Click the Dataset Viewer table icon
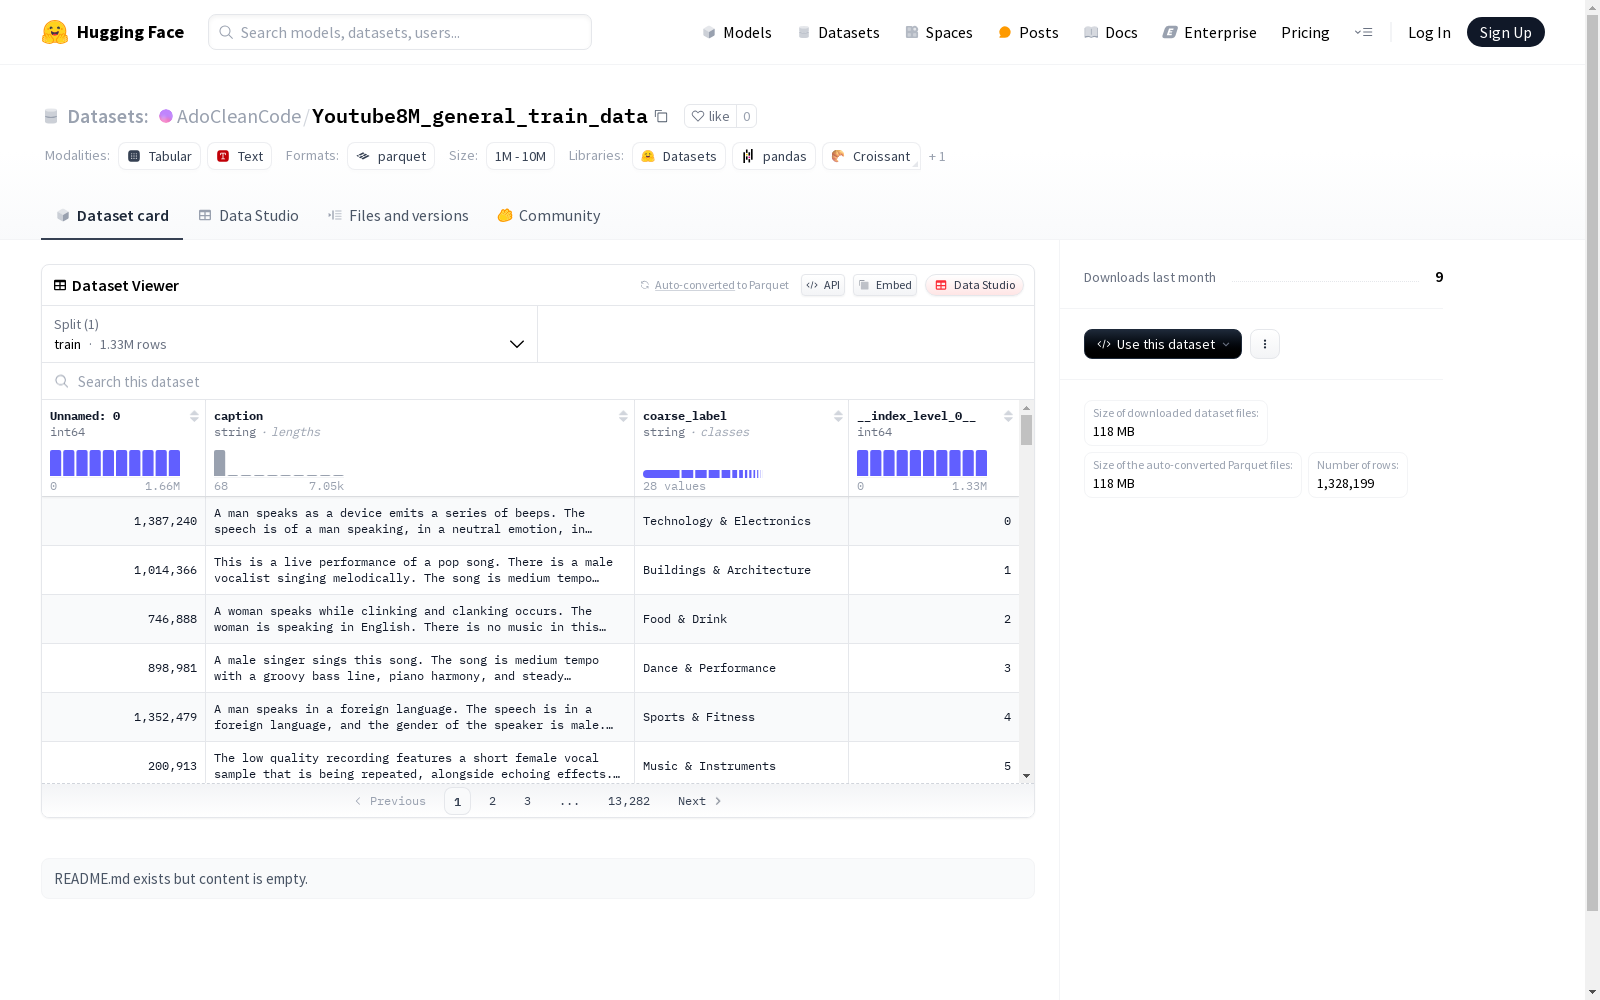Image resolution: width=1600 pixels, height=1000 pixels. click(x=60, y=285)
